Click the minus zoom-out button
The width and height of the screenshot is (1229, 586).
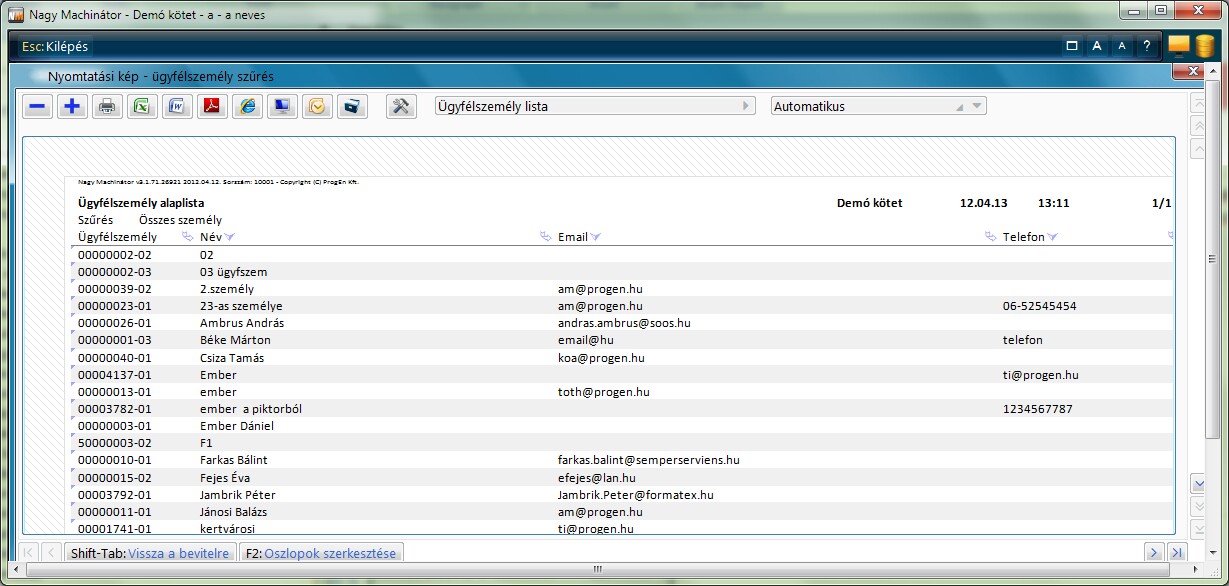coord(38,107)
